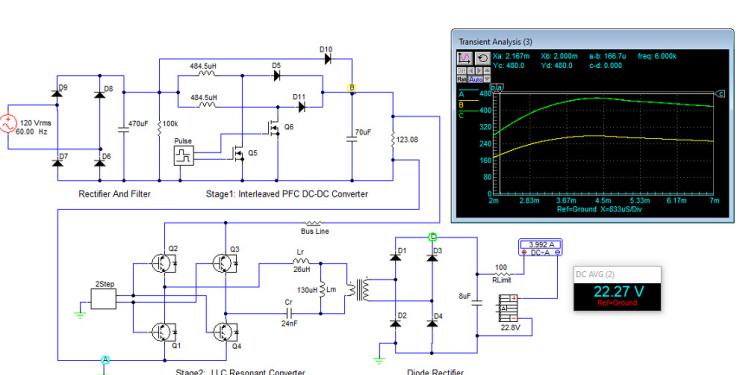Click the reset/refresh scope icon
The width and height of the screenshot is (740, 375).
[483, 58]
